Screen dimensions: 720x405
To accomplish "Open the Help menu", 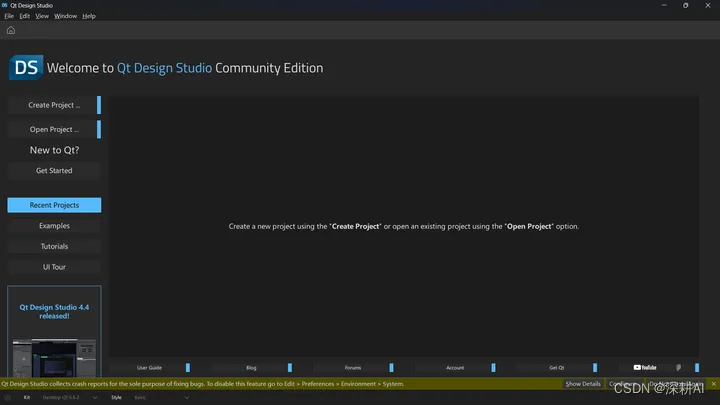I will (89, 16).
